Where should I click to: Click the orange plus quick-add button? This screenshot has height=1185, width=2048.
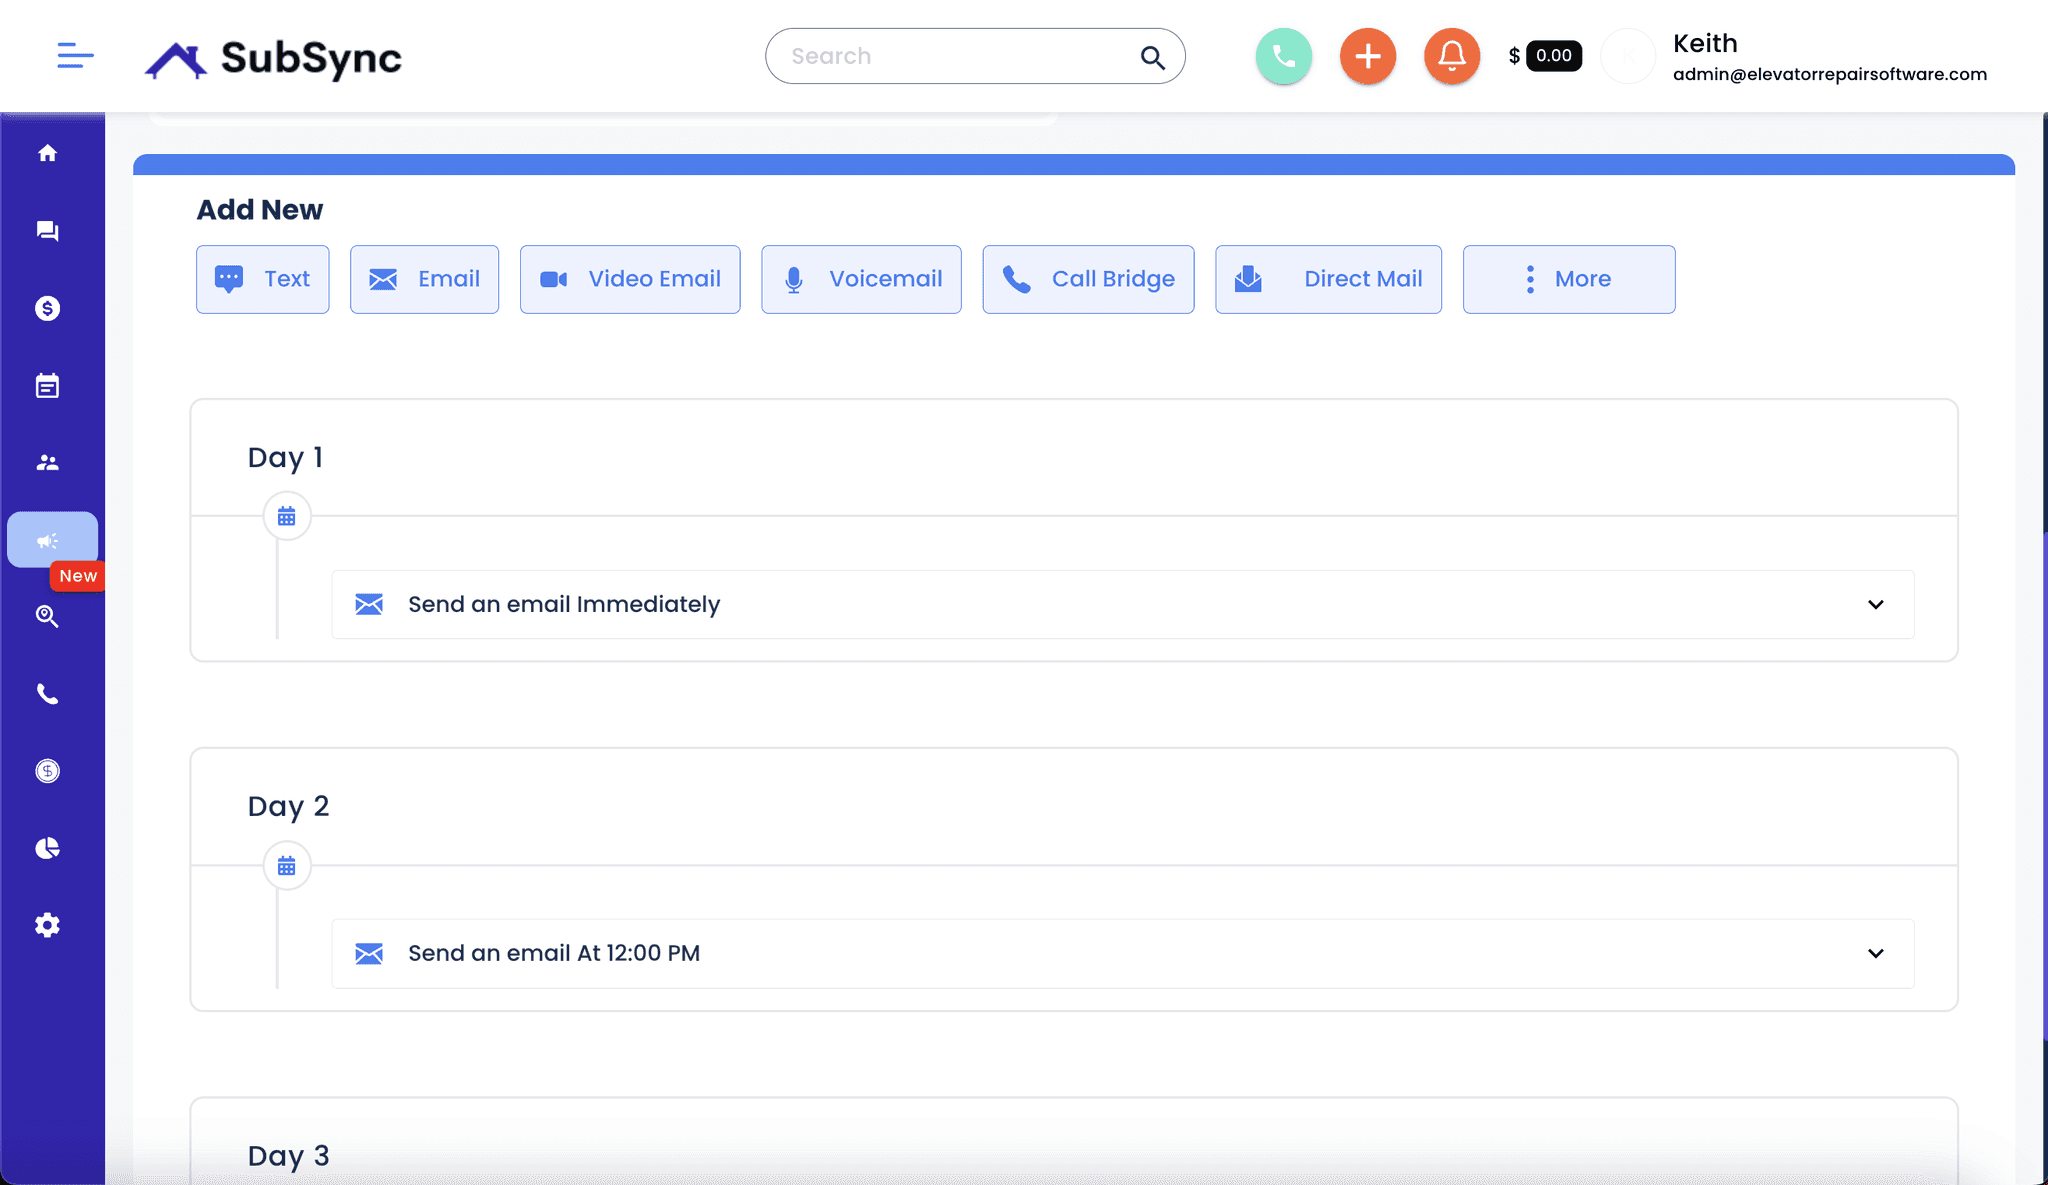[1368, 56]
